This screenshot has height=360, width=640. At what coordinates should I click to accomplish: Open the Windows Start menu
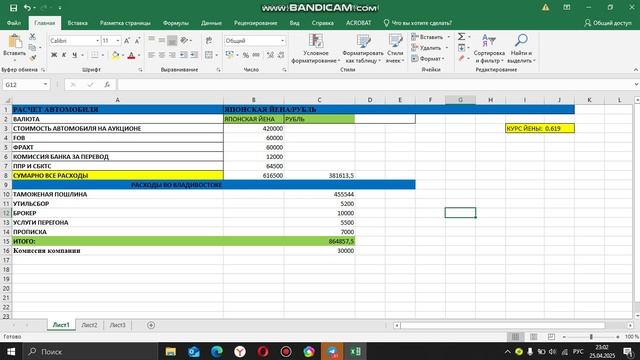11,351
